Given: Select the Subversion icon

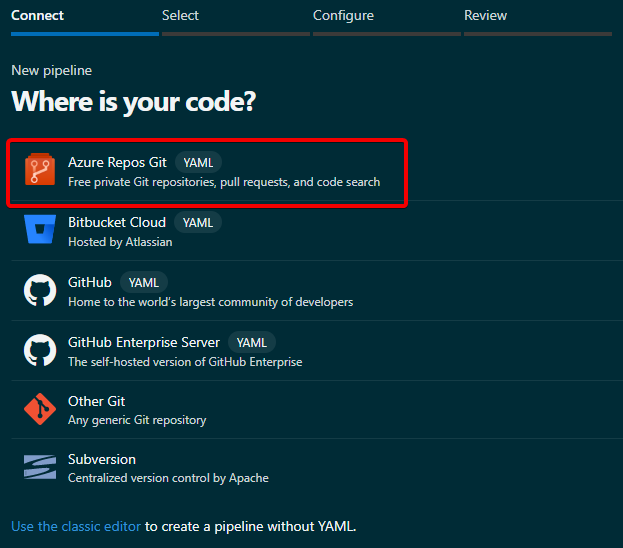Looking at the screenshot, I should click(x=40, y=468).
